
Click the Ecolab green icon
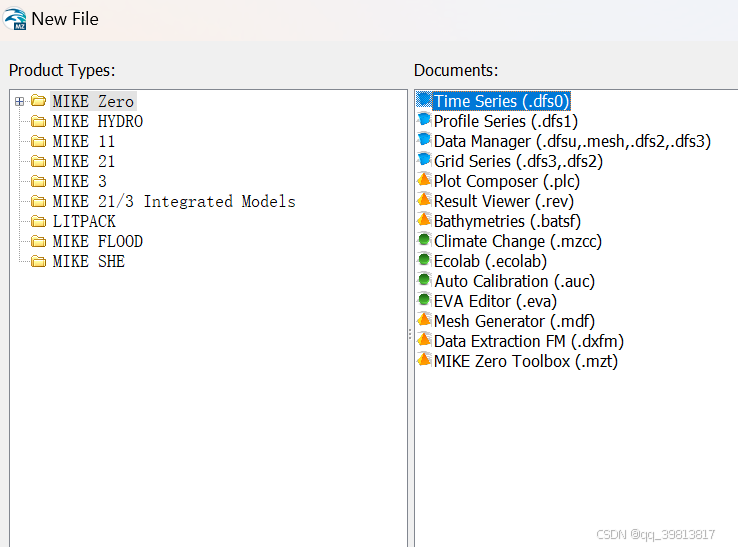[x=424, y=260]
